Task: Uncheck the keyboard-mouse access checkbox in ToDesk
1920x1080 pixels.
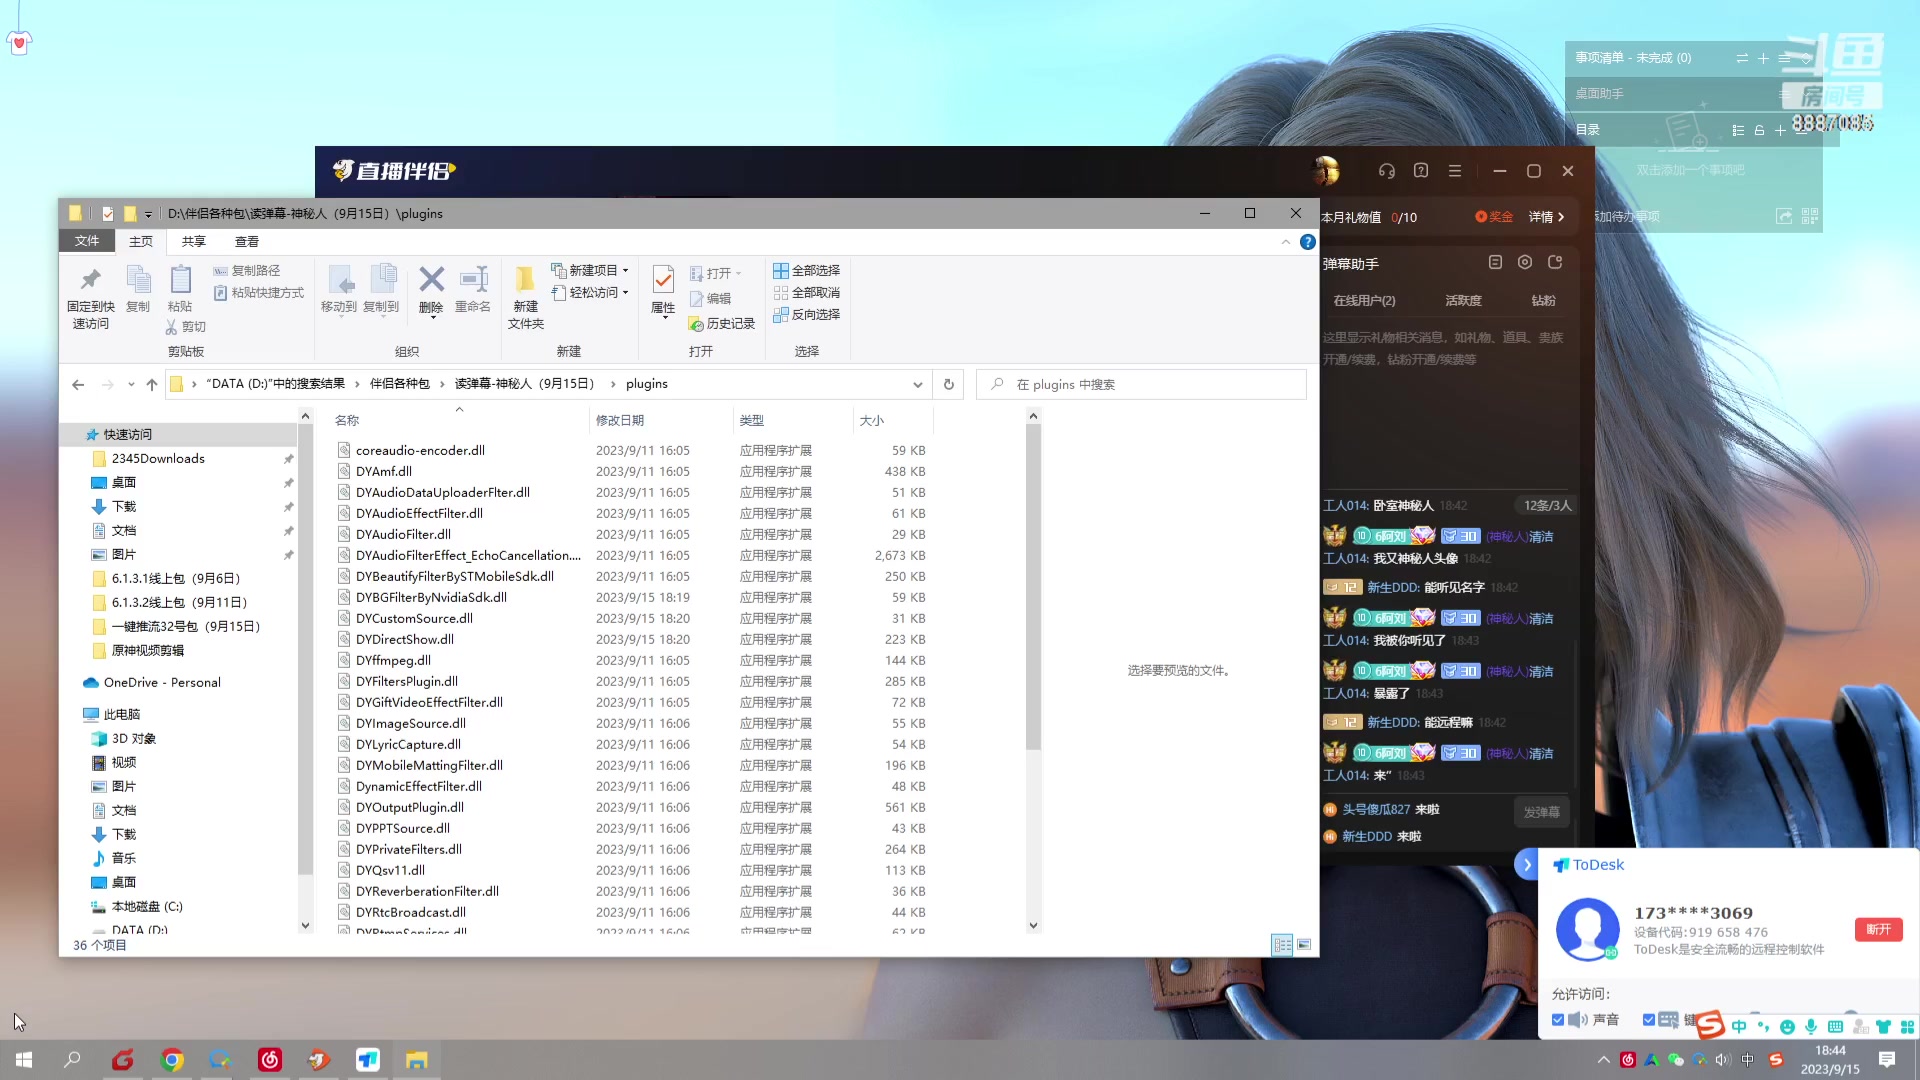Action: (1649, 1020)
